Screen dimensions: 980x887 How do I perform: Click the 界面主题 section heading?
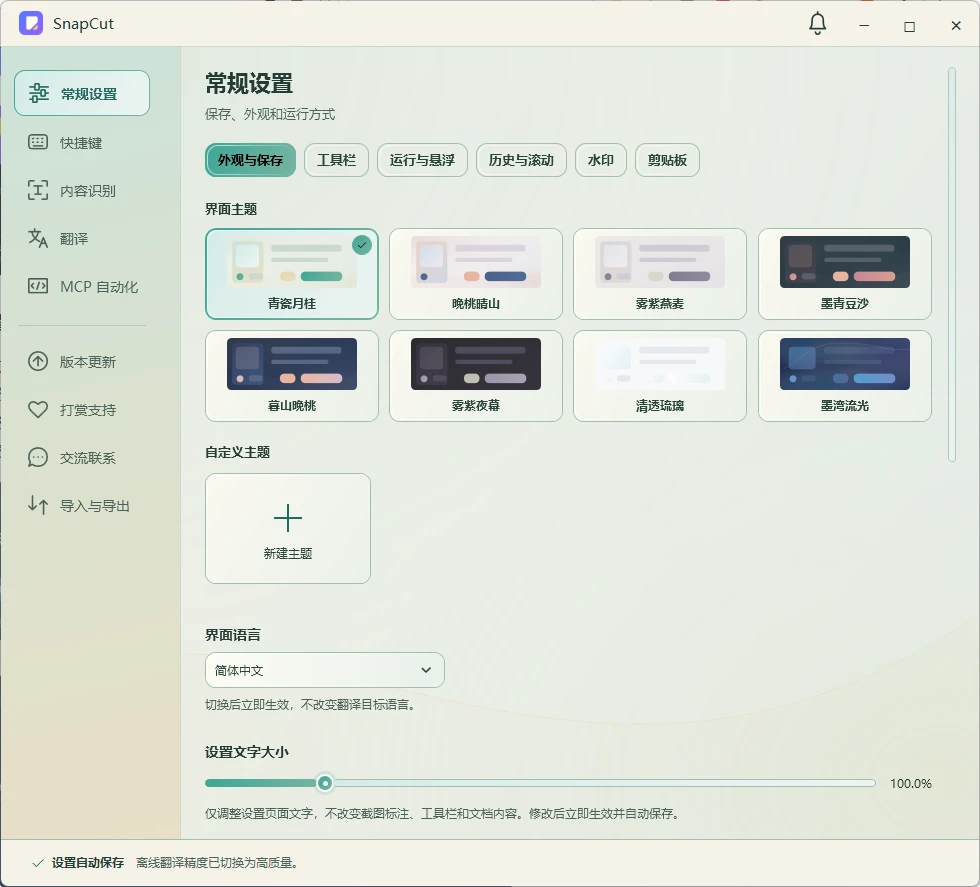231,209
